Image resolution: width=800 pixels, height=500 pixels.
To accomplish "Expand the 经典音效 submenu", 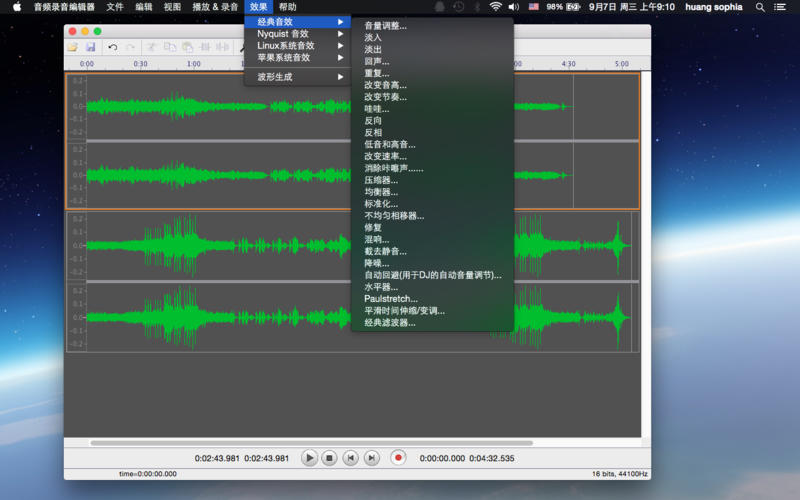I will (x=297, y=22).
